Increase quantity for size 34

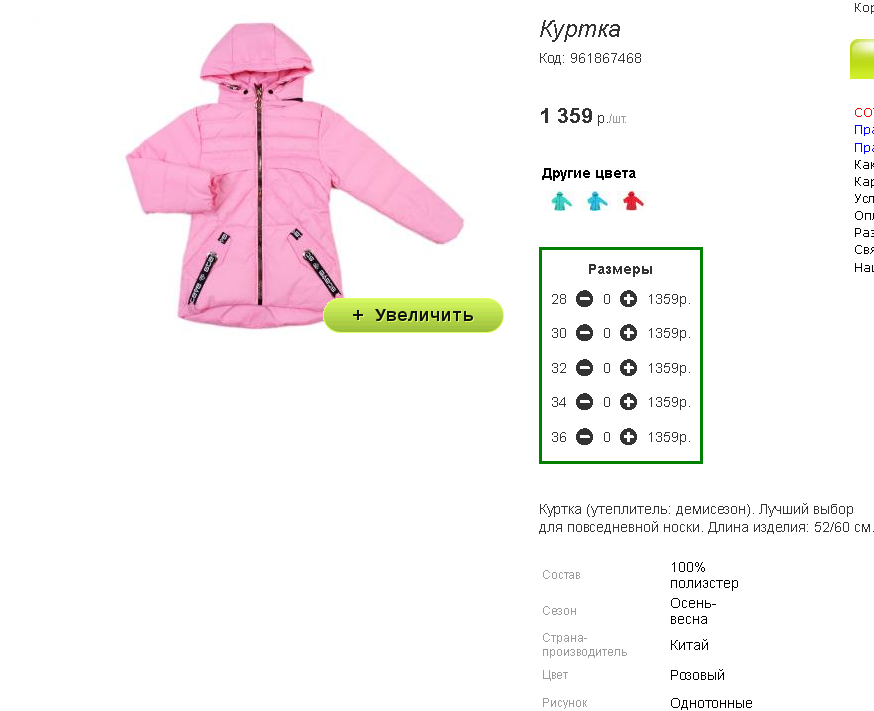[x=628, y=402]
